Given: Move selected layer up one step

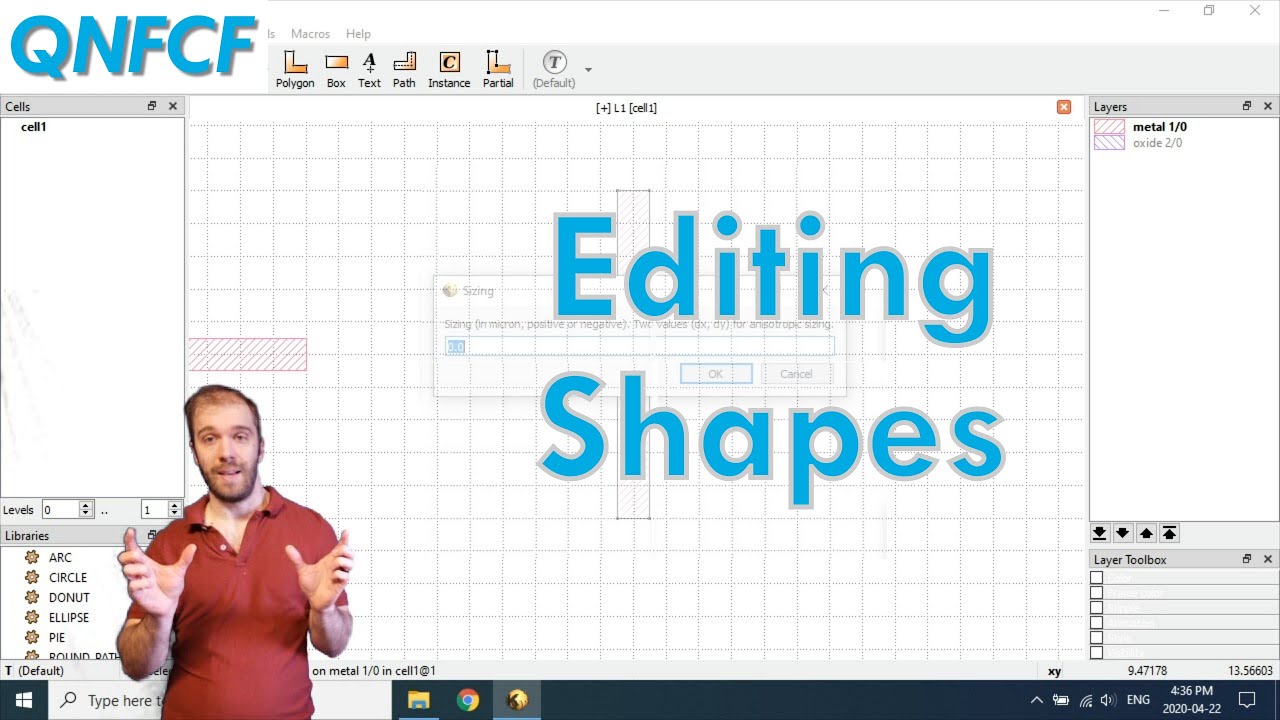Looking at the screenshot, I should coord(1146,533).
